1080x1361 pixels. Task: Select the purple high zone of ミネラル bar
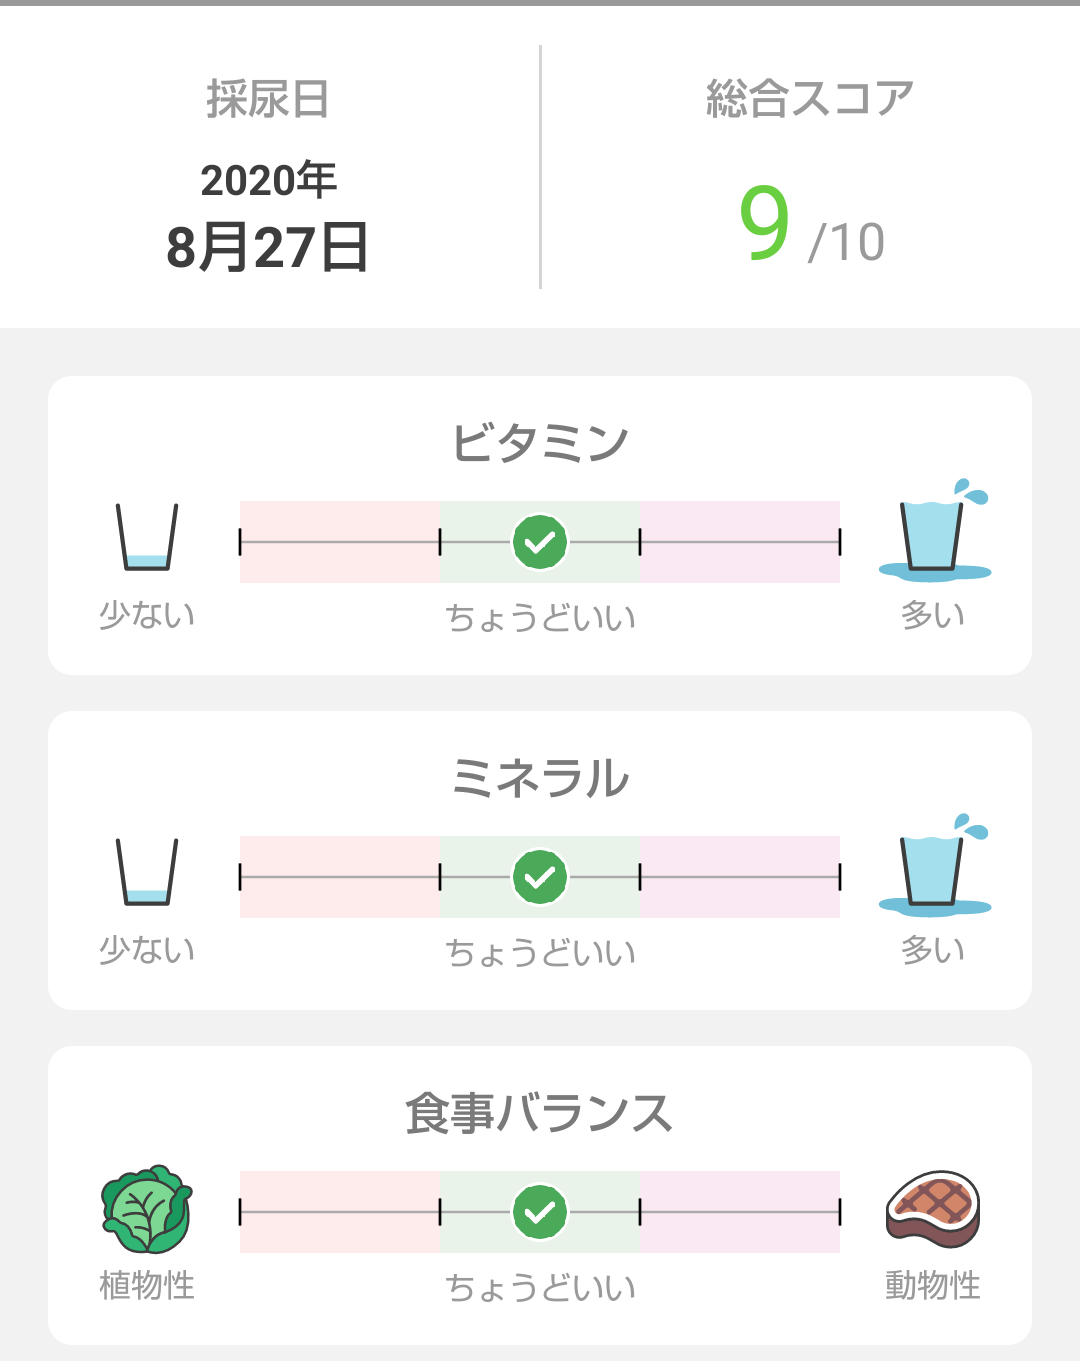[740, 877]
